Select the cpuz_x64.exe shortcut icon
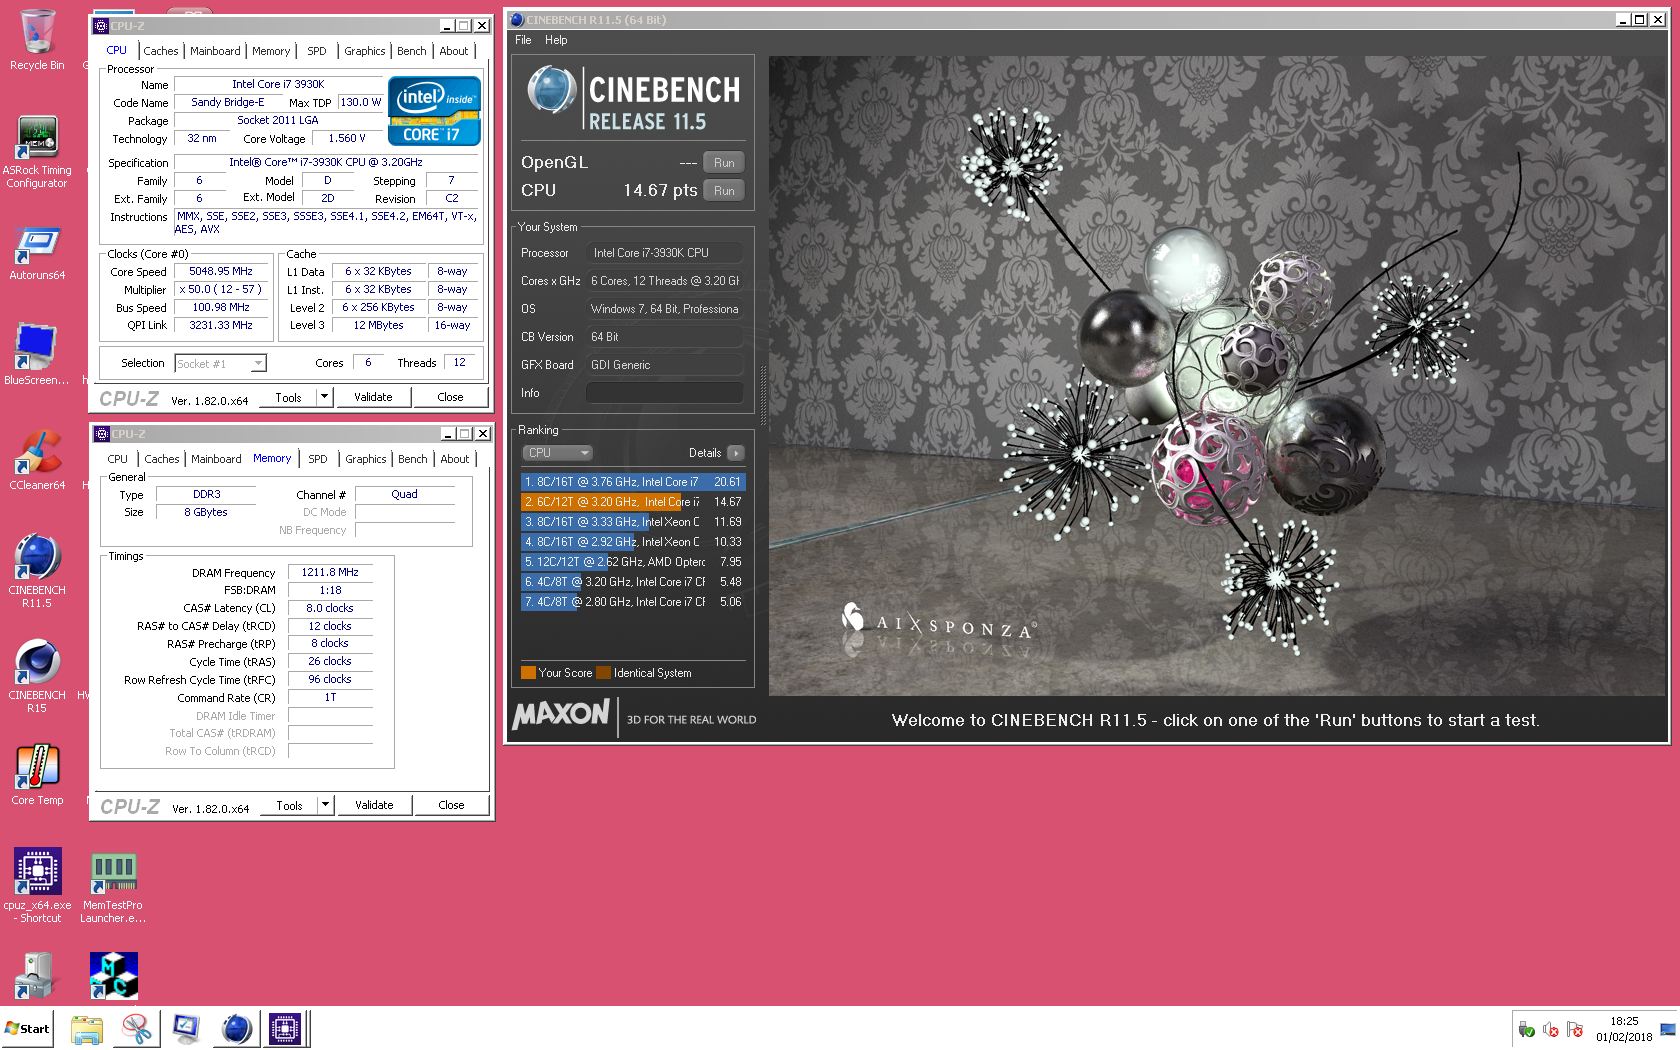The height and width of the screenshot is (1050, 1680). (x=37, y=886)
